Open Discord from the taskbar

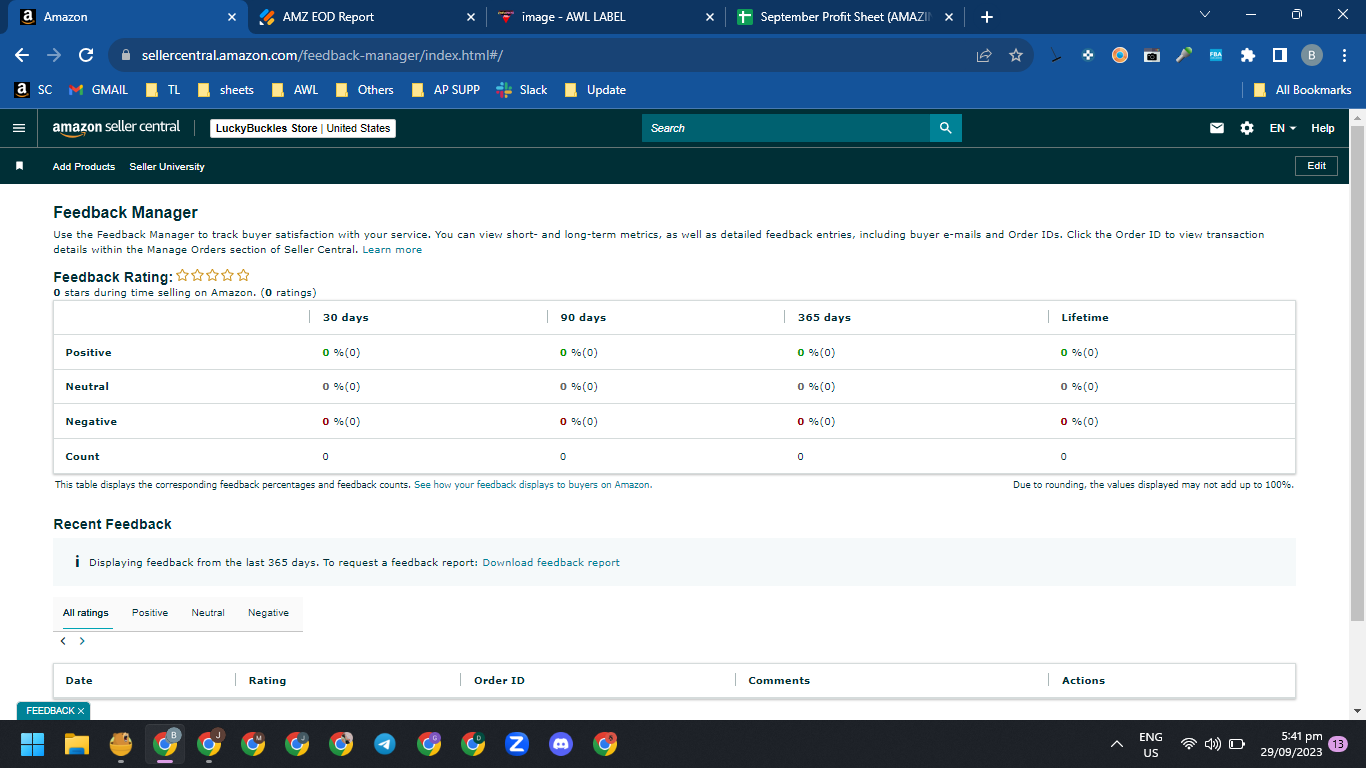(x=561, y=744)
